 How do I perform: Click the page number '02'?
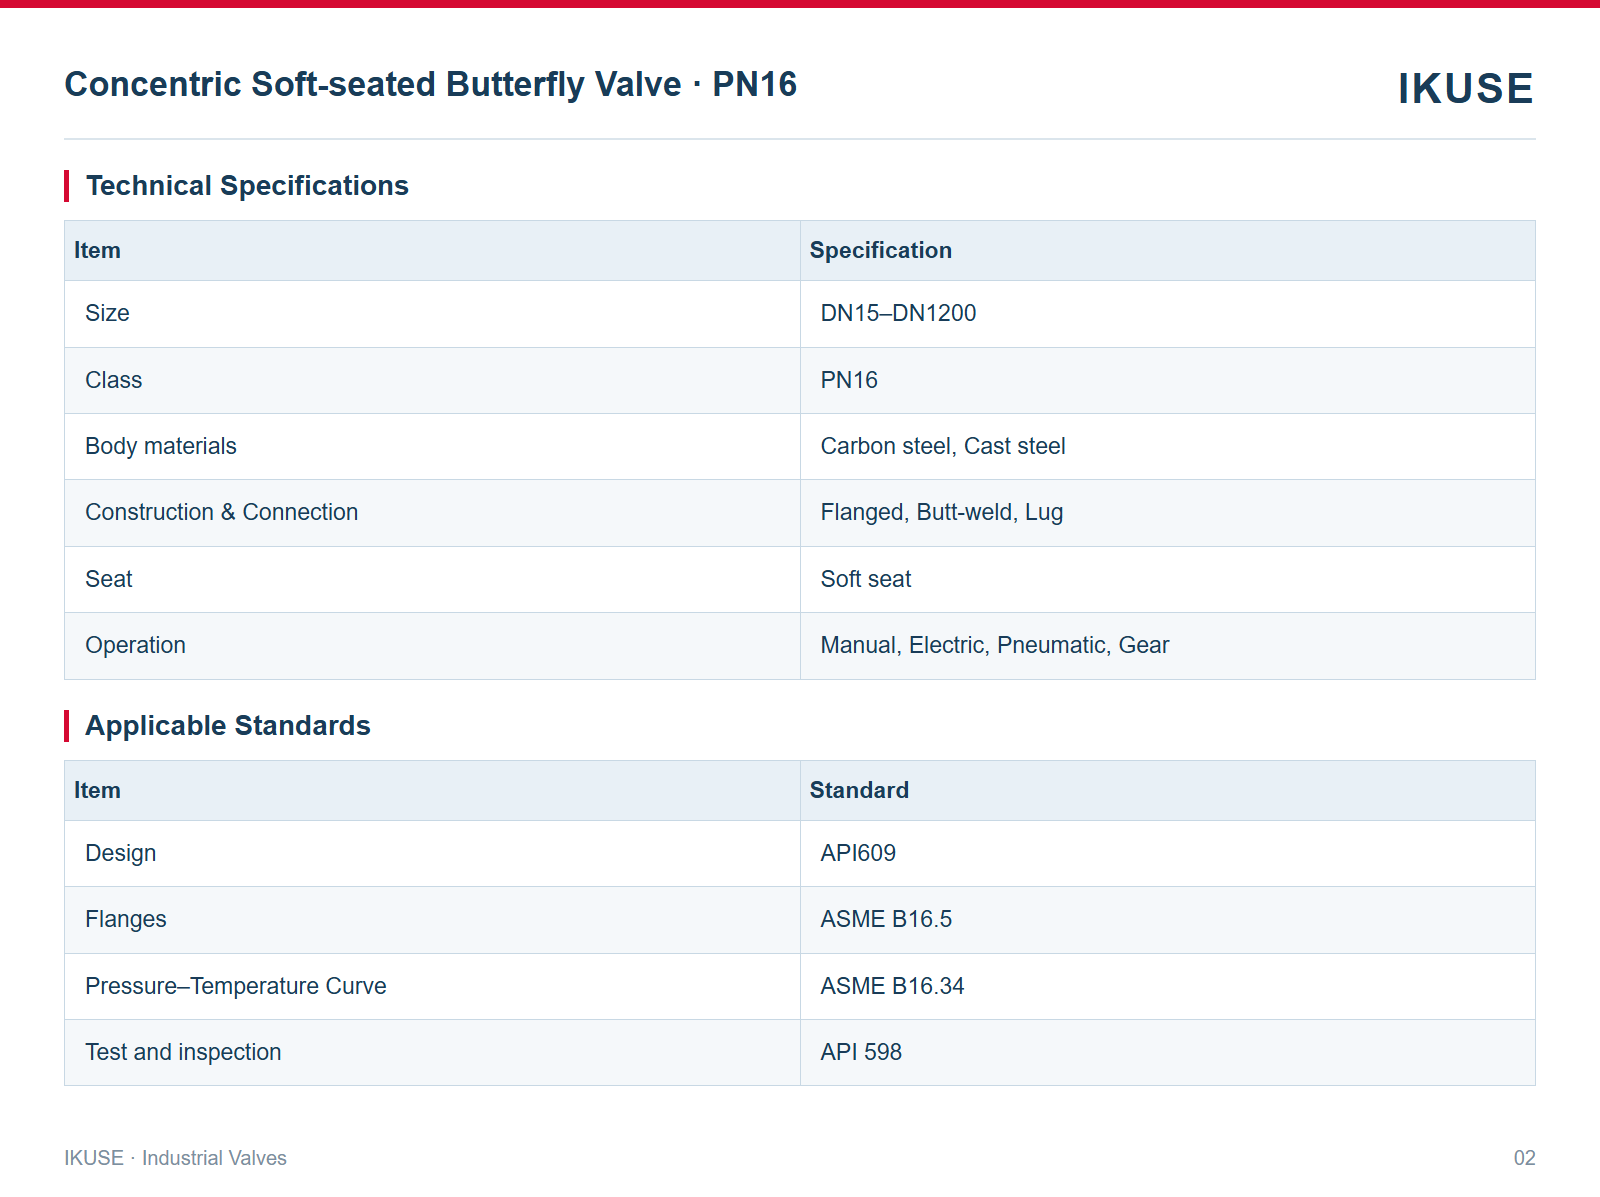click(x=1524, y=1158)
